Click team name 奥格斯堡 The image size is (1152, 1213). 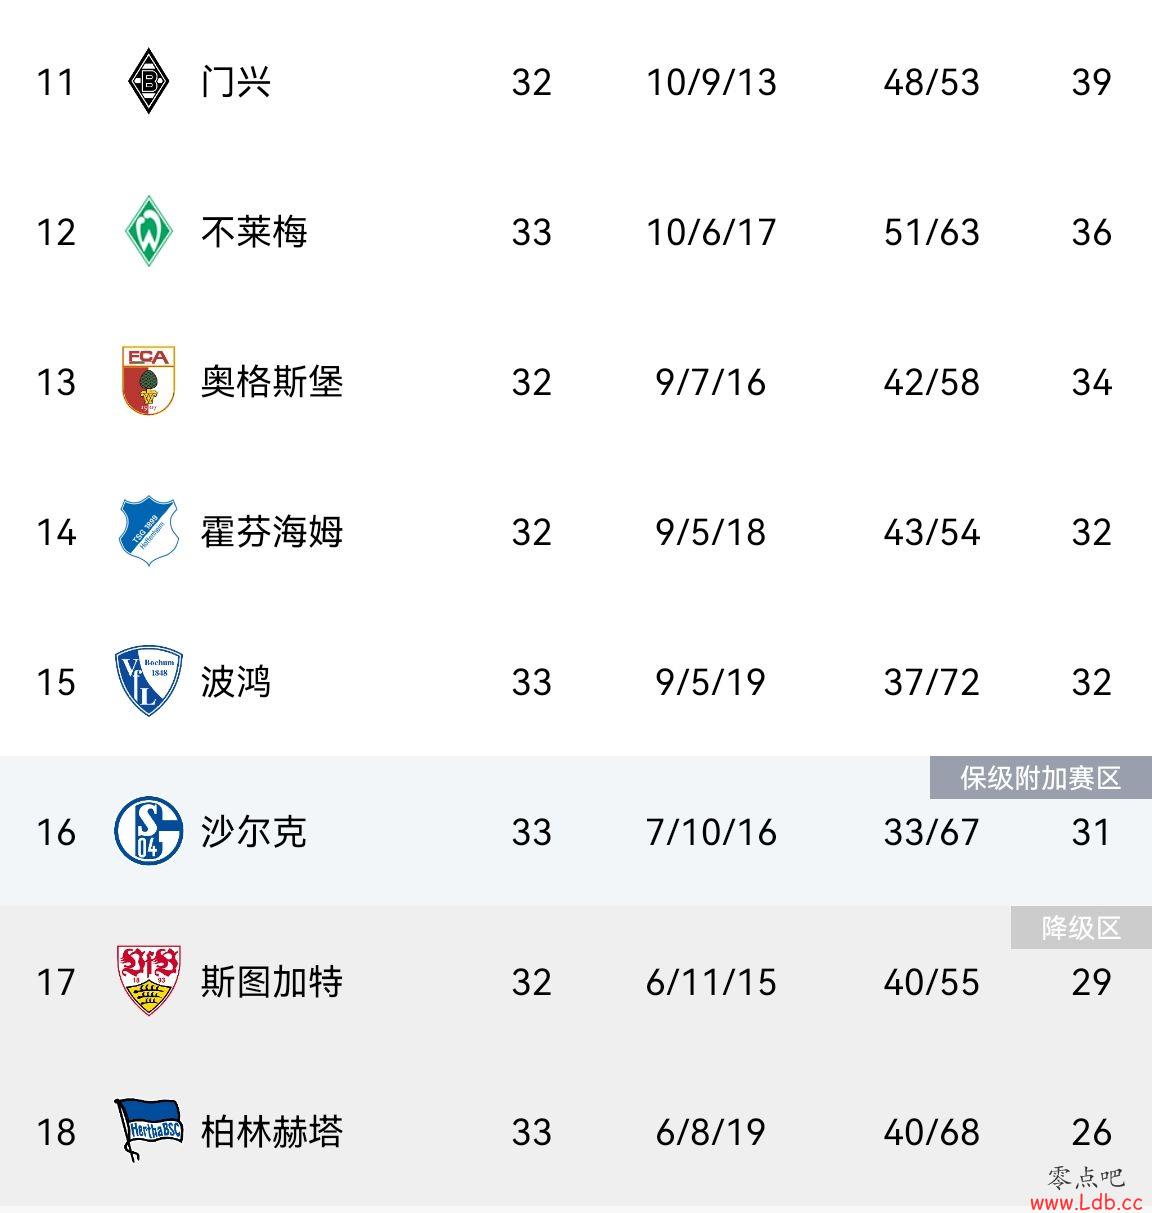(x=272, y=382)
